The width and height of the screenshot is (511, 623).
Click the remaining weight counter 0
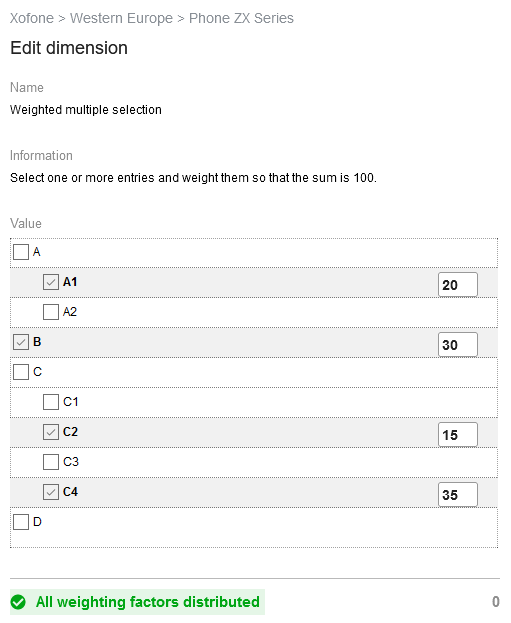click(496, 602)
